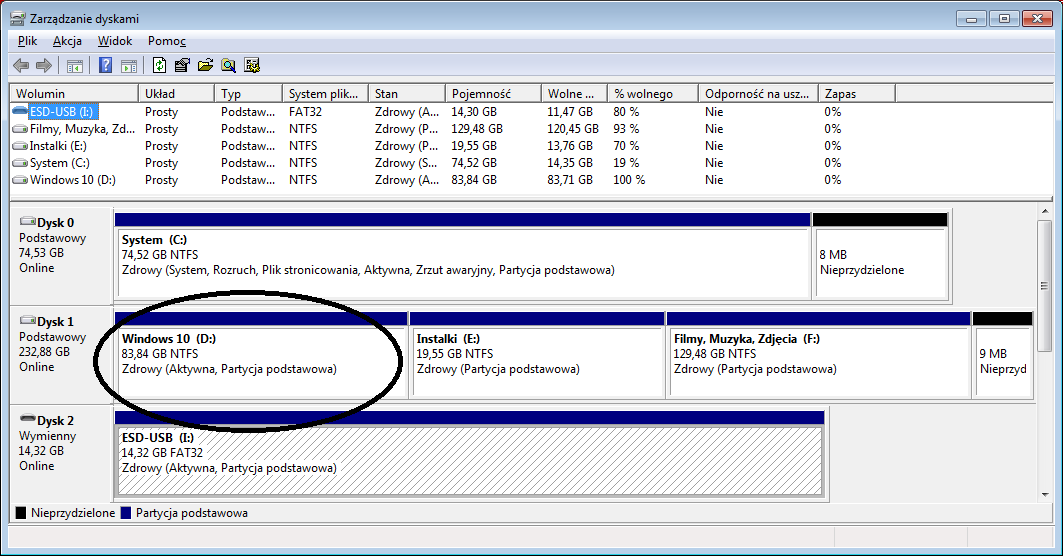Select the Windows 10 (D:) volume row text
This screenshot has height=556, width=1063.
tap(73, 180)
